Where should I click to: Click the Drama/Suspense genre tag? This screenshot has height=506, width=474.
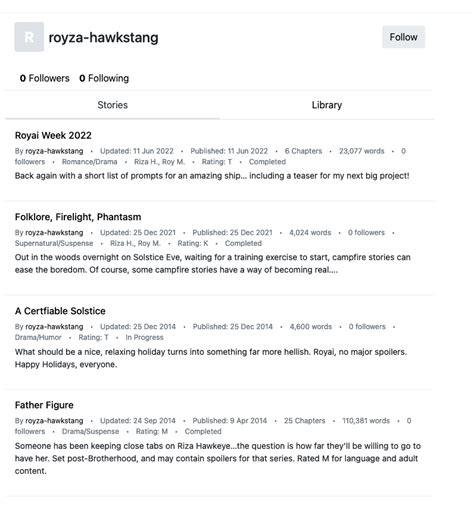click(91, 431)
